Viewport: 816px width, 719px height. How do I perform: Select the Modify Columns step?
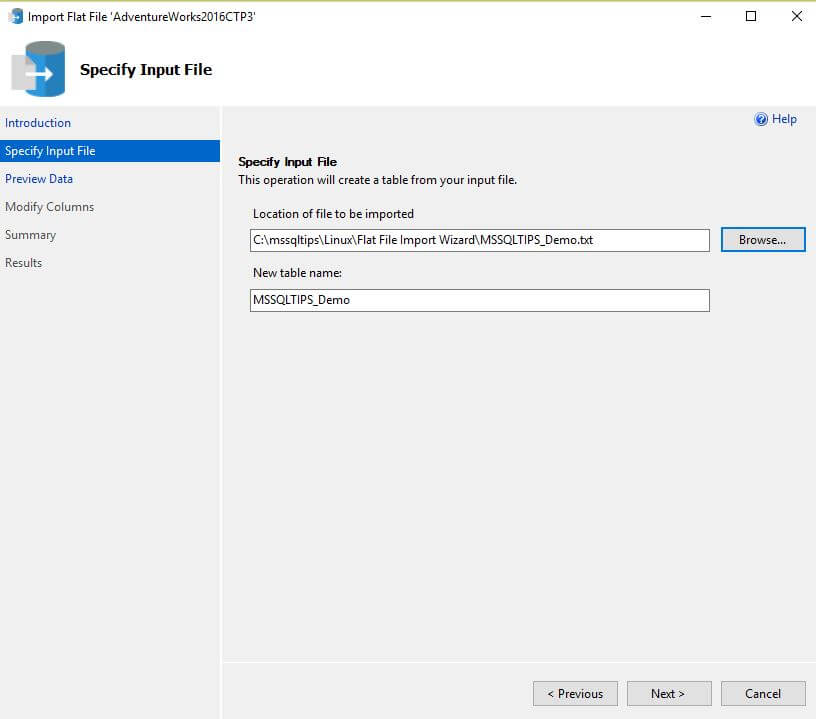click(49, 207)
